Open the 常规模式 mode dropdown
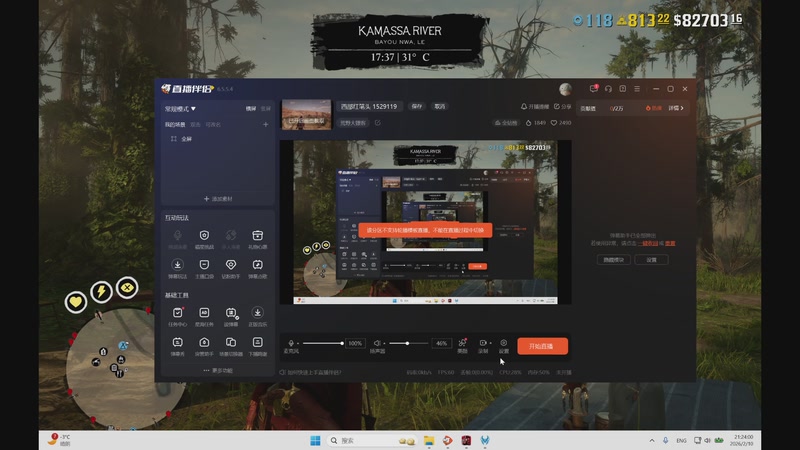Image resolution: width=800 pixels, height=450 pixels. coord(180,109)
